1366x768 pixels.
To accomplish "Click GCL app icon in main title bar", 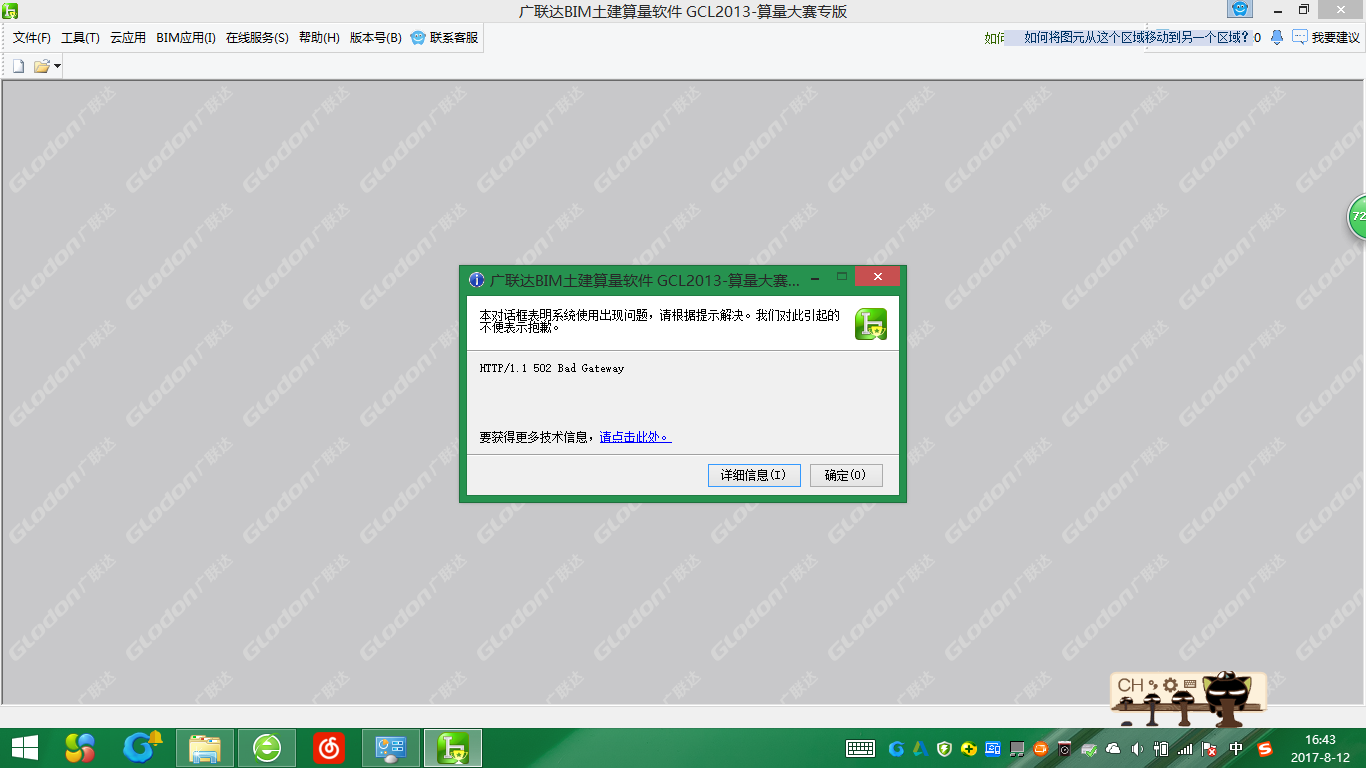I will (x=10, y=10).
